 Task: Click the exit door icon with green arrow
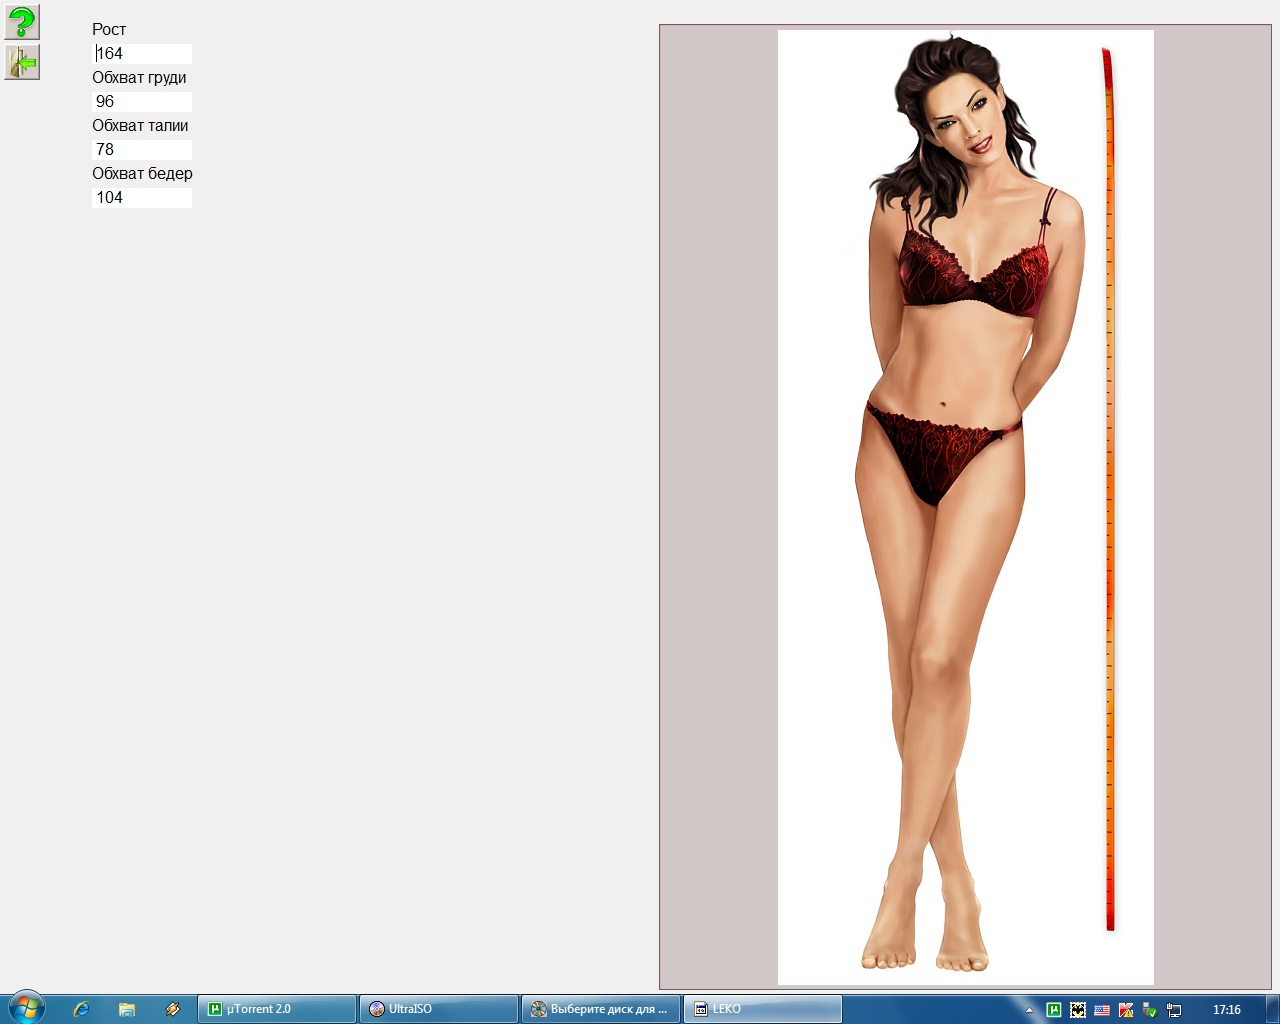point(22,62)
